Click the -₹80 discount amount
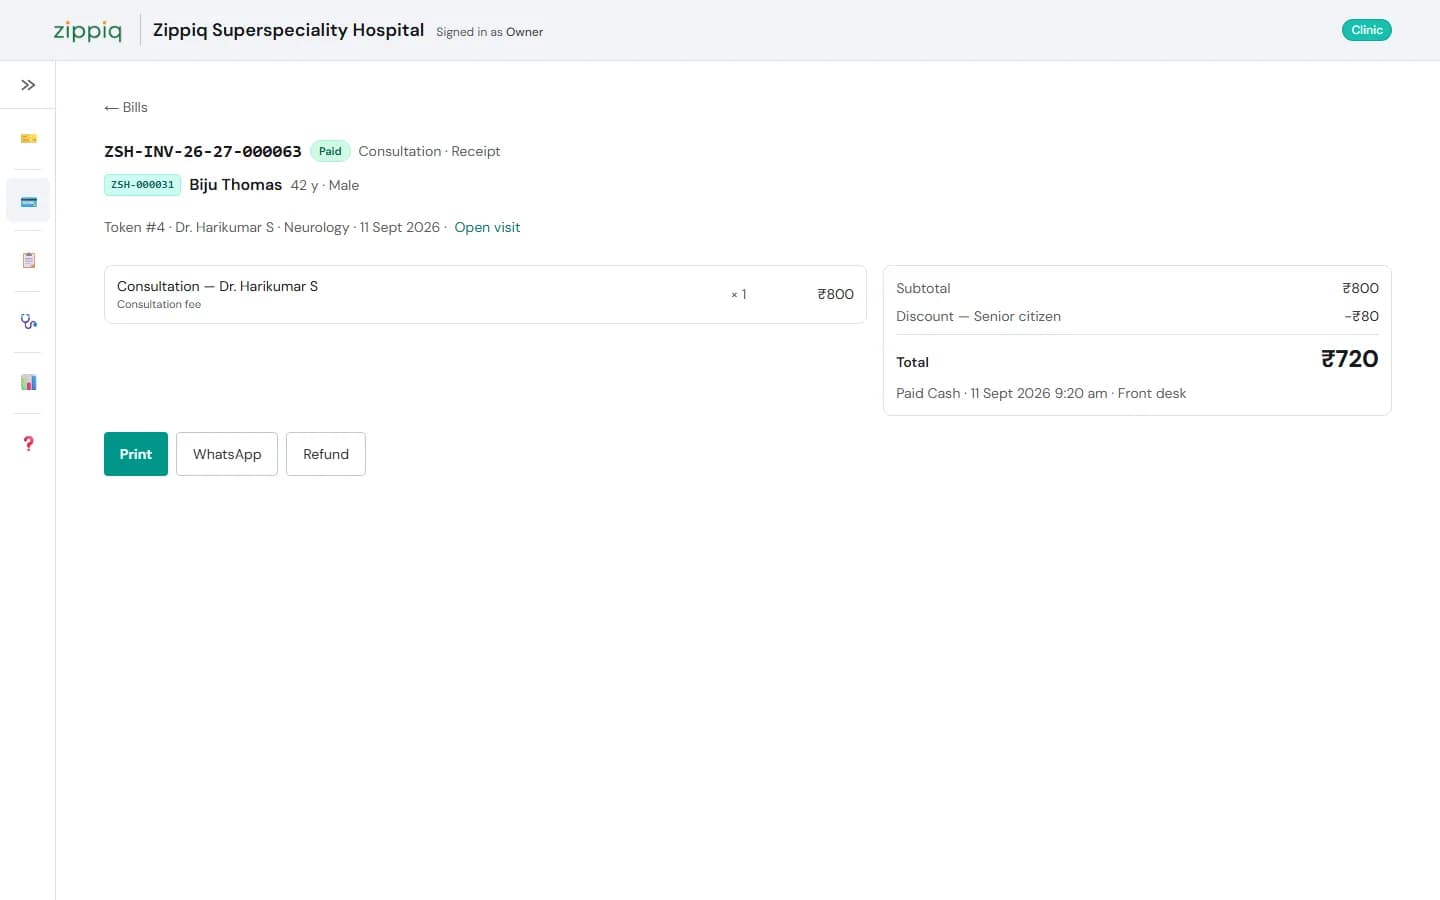Screen dimensions: 1440x900 [x=1361, y=316]
